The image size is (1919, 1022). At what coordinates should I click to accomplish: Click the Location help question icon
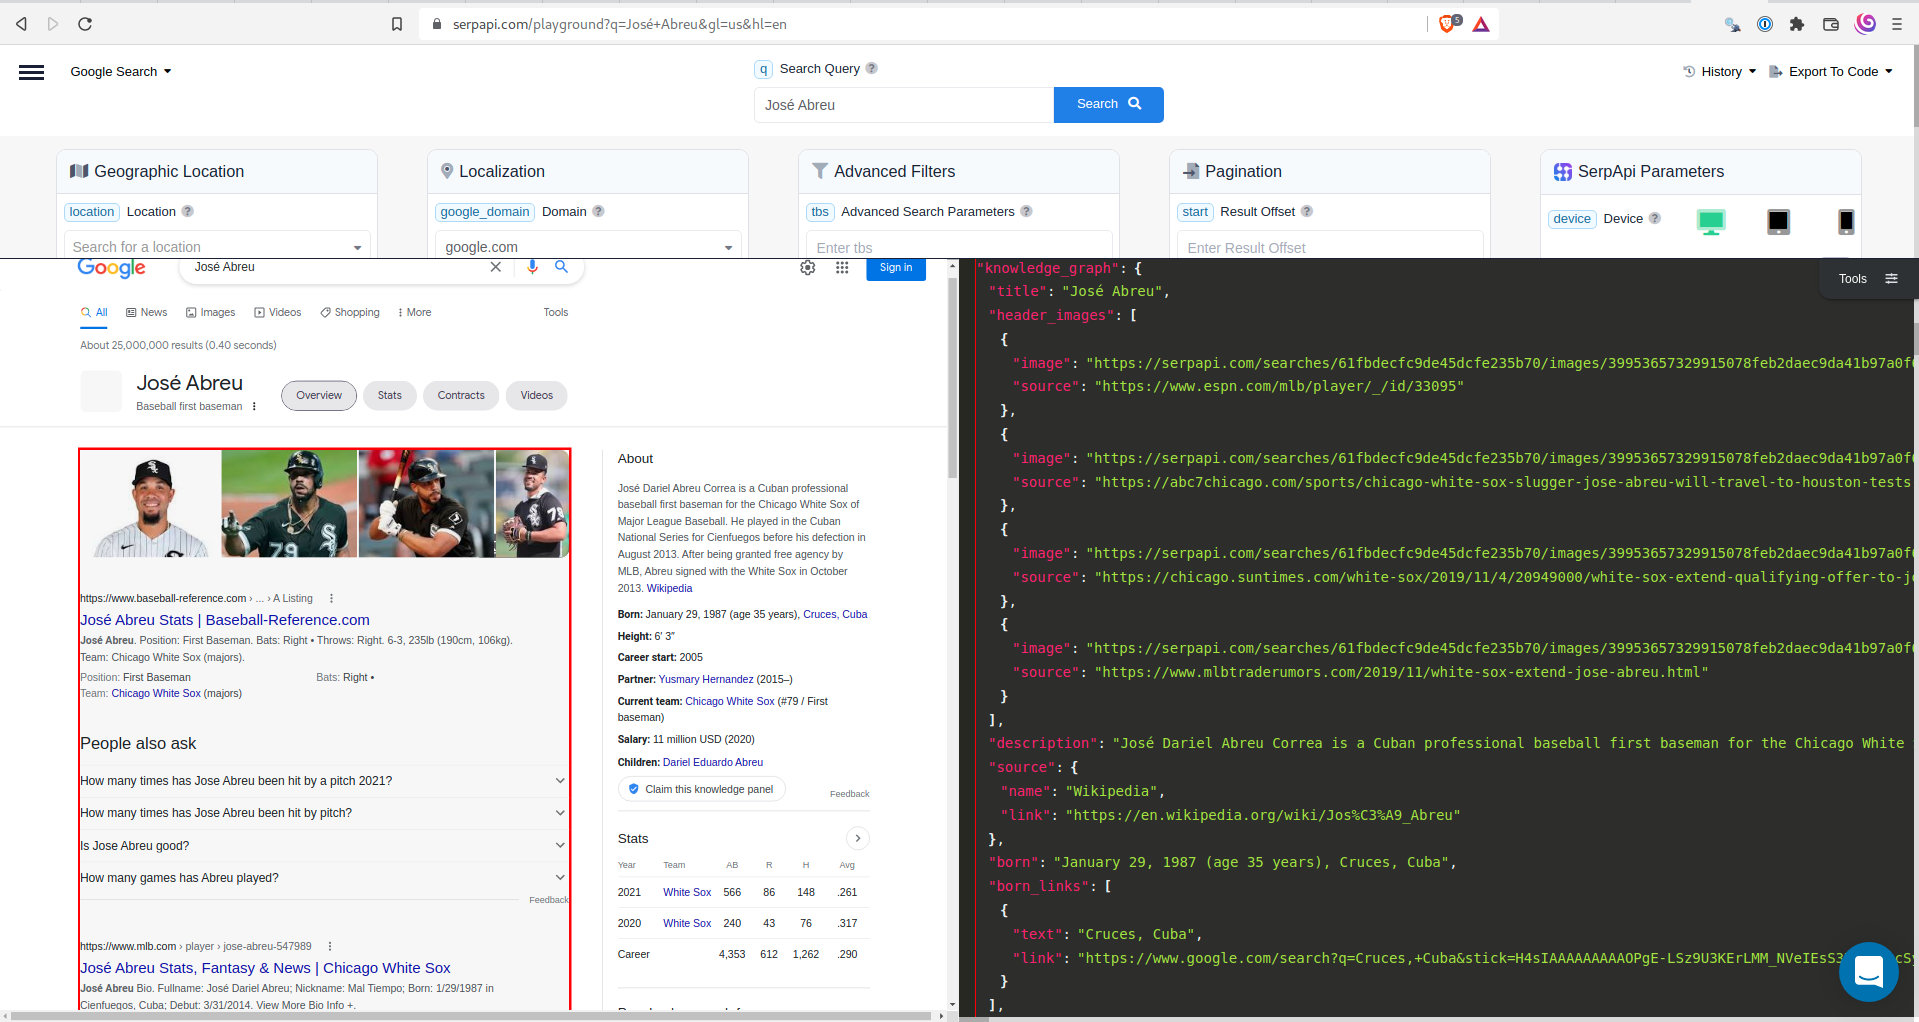(x=188, y=212)
